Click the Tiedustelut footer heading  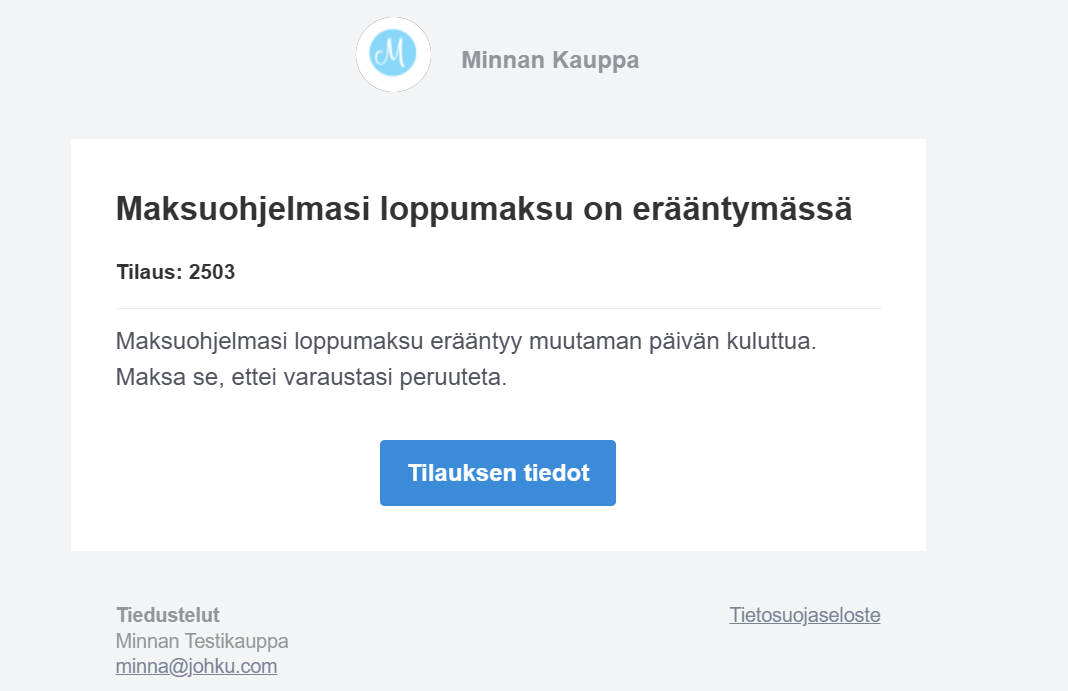point(168,615)
